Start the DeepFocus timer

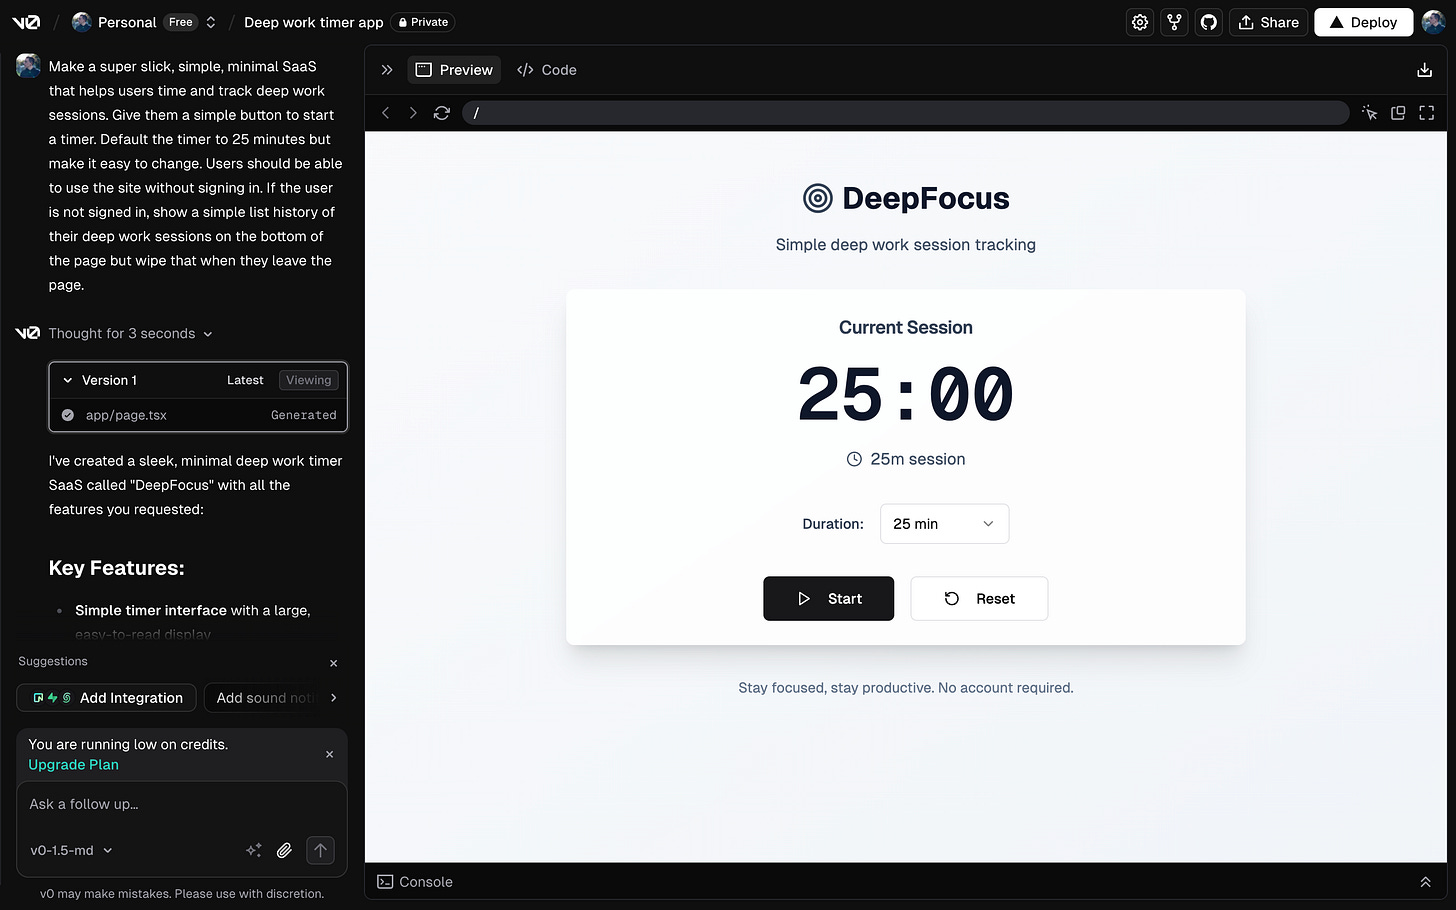828,599
